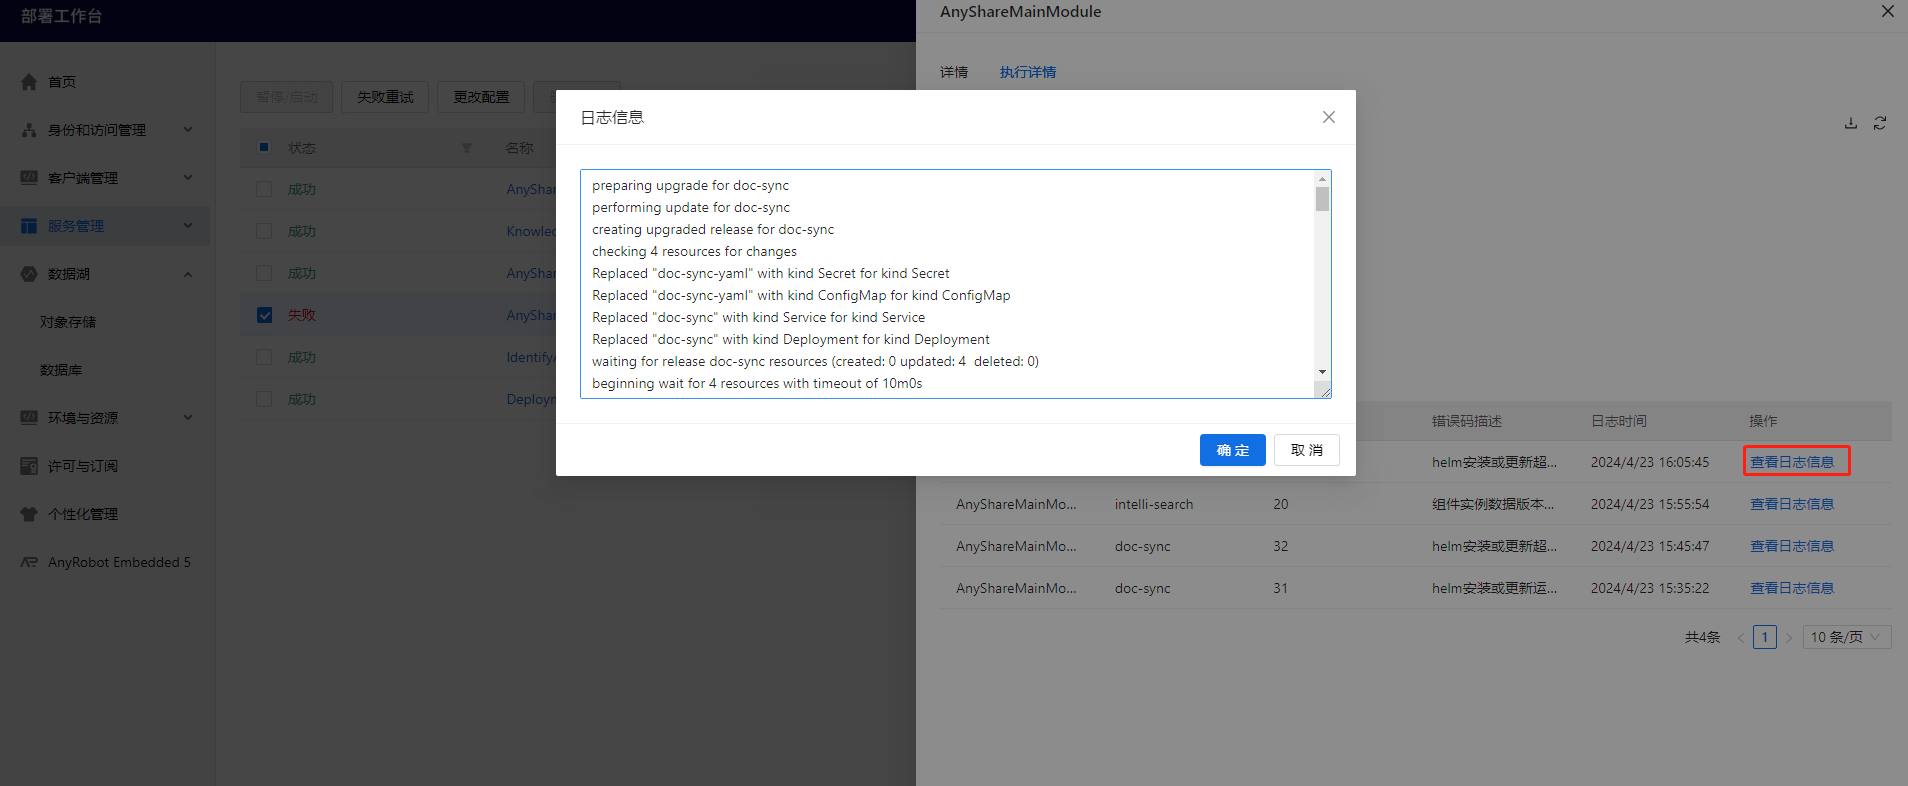Screen dimensions: 1908x786
Task: Click the 更改配置 button
Action: tap(481, 97)
